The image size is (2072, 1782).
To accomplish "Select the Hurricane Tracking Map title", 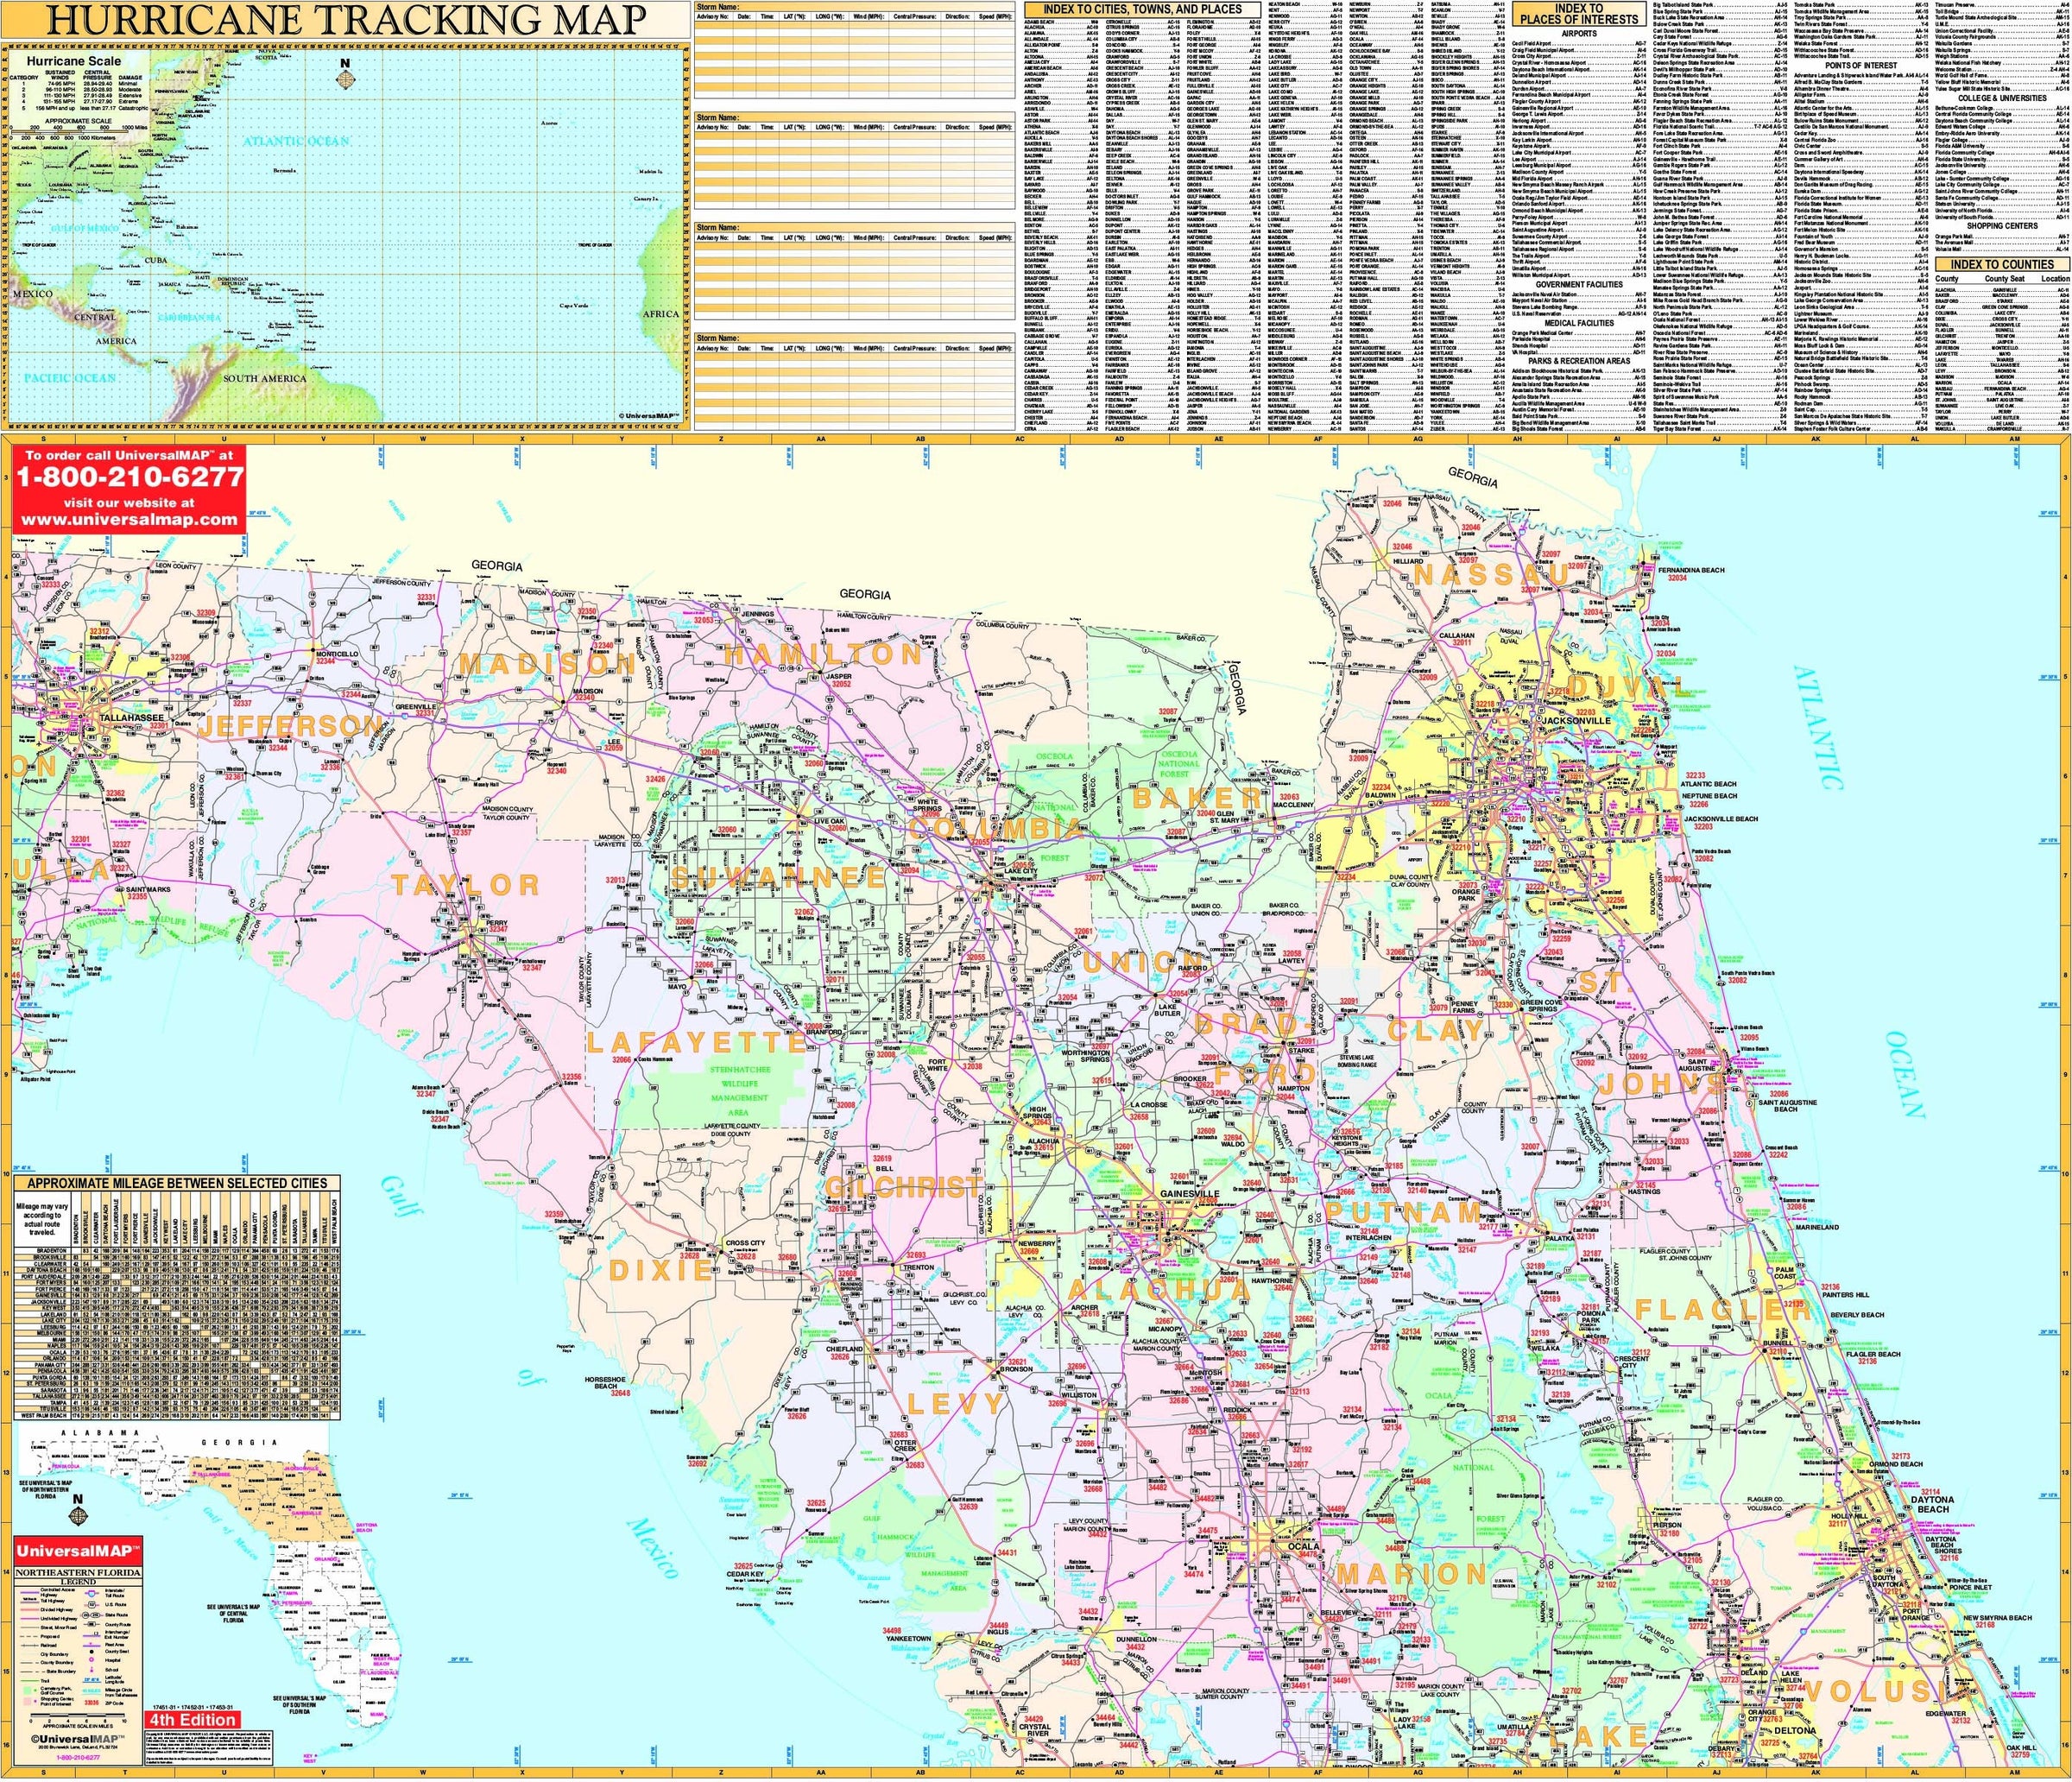I will coord(345,19).
